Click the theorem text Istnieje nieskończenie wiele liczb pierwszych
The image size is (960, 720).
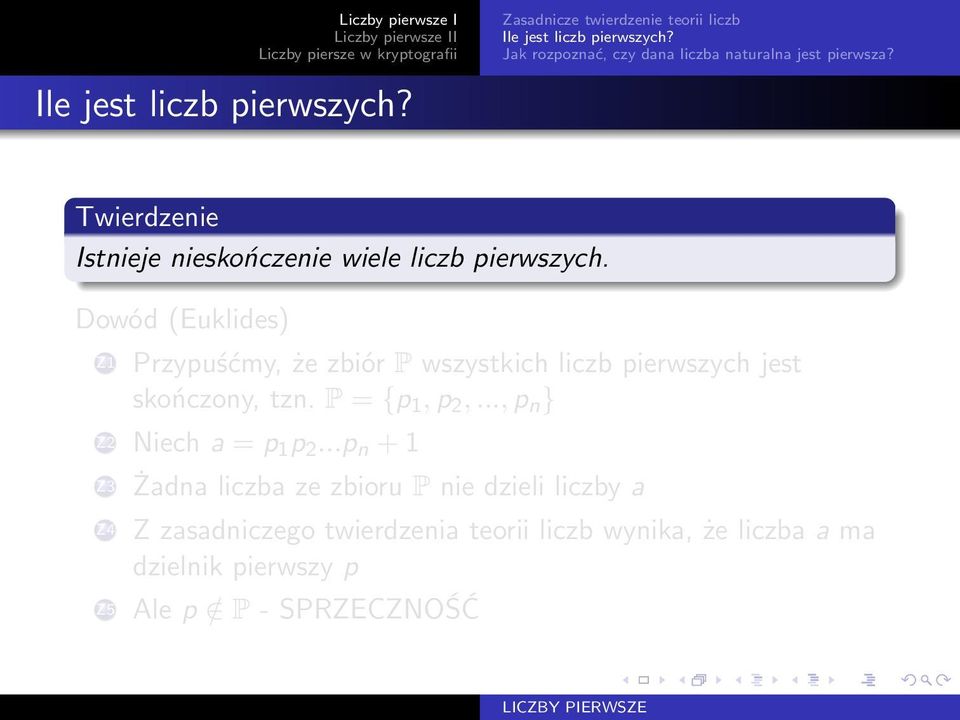(x=342, y=258)
